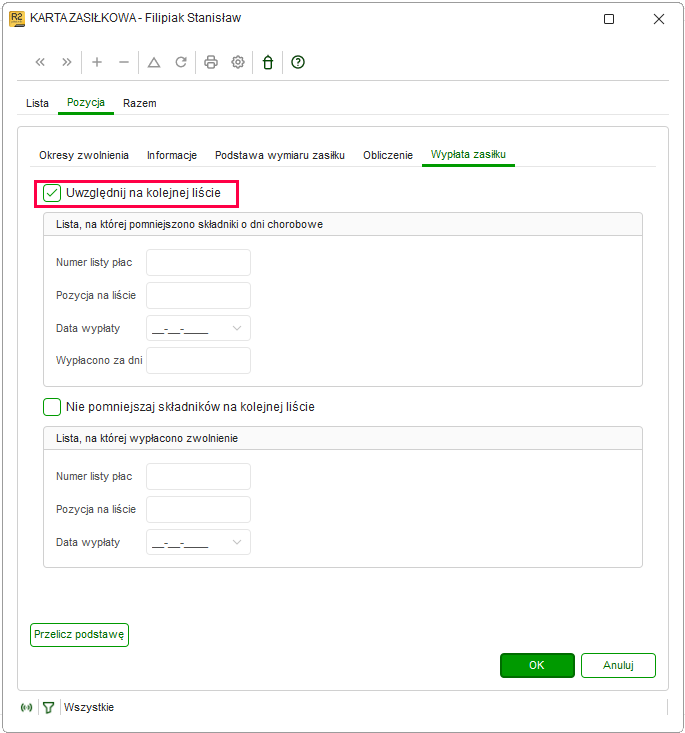Open the Obliczenie subtab

coord(388,155)
